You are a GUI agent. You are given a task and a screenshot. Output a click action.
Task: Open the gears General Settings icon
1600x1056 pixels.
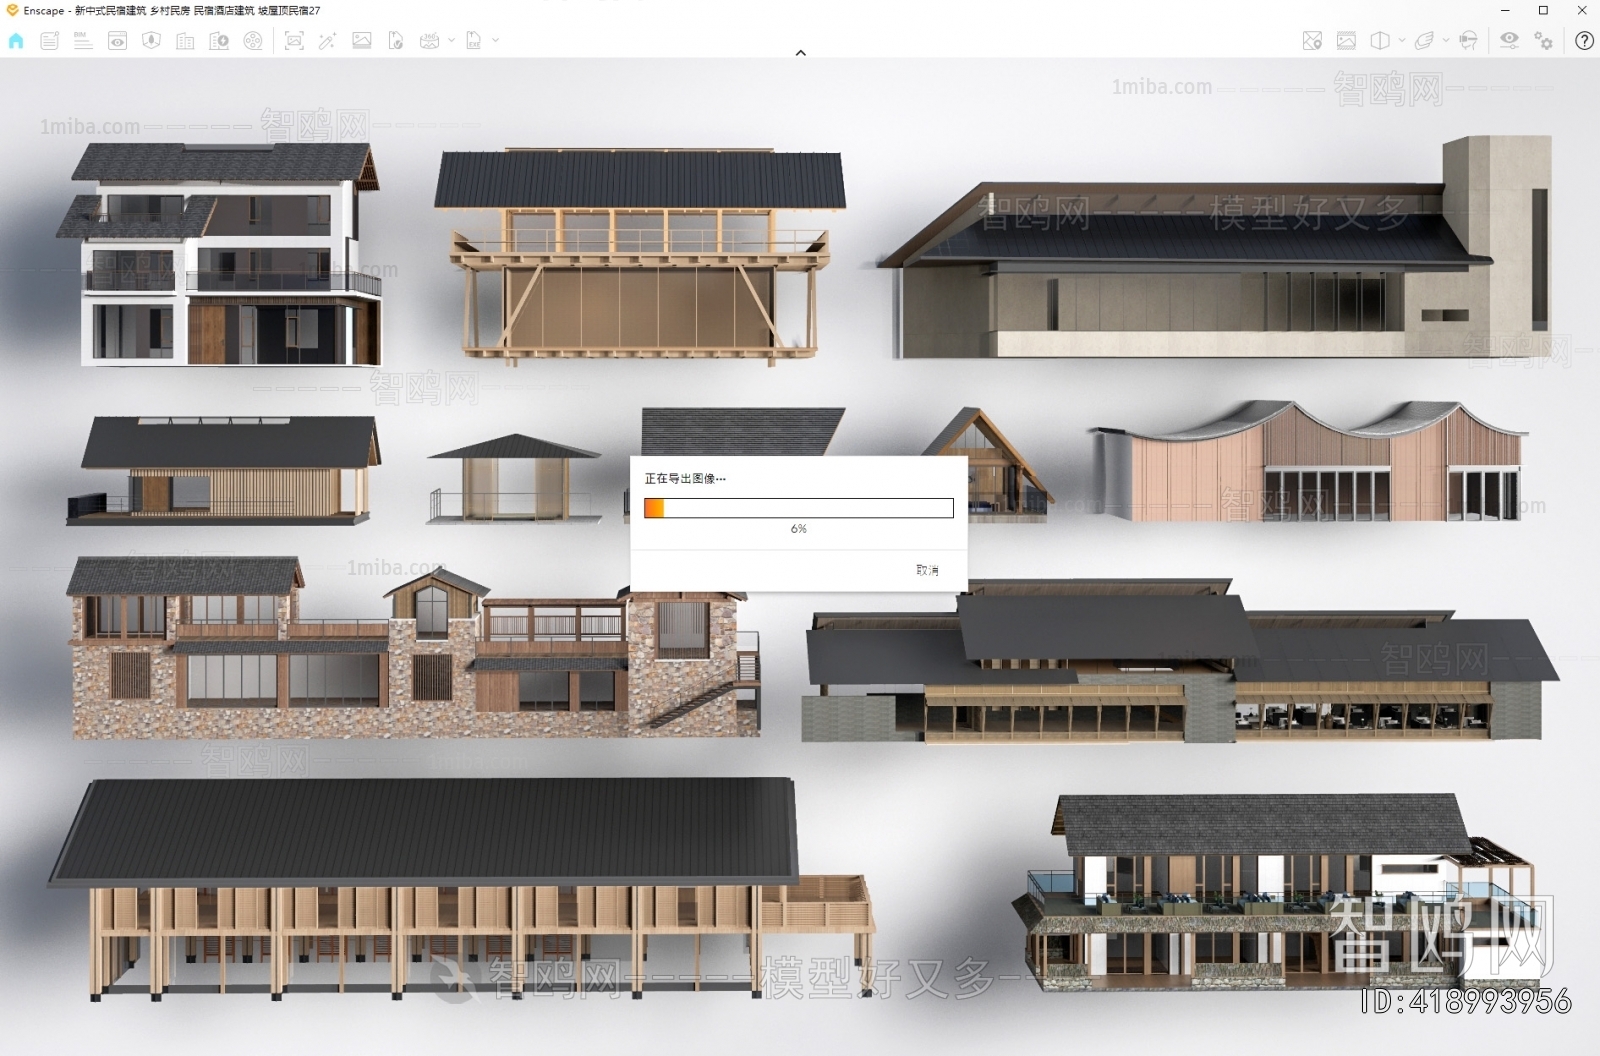(1544, 41)
